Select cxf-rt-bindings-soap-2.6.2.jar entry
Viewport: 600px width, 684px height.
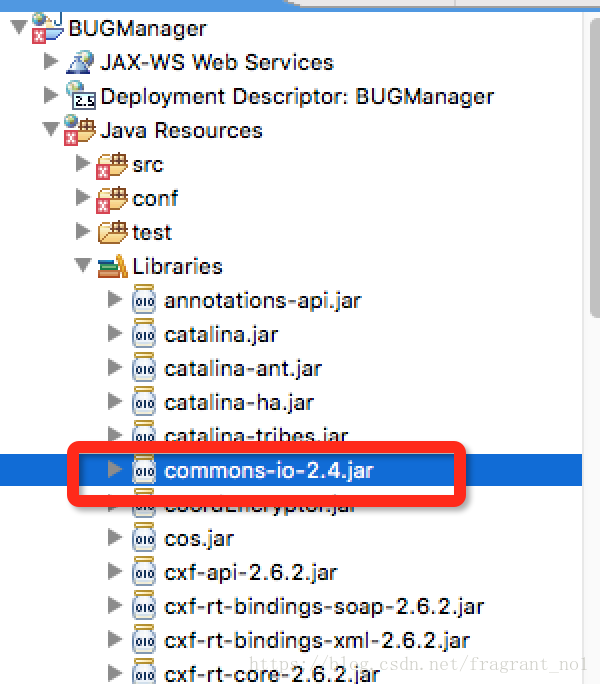(x=324, y=608)
